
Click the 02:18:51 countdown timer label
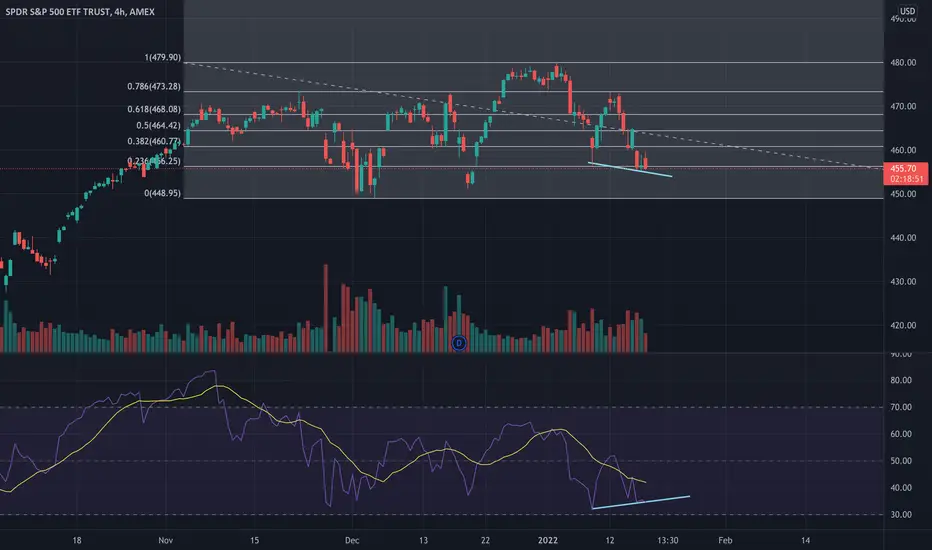pos(906,179)
